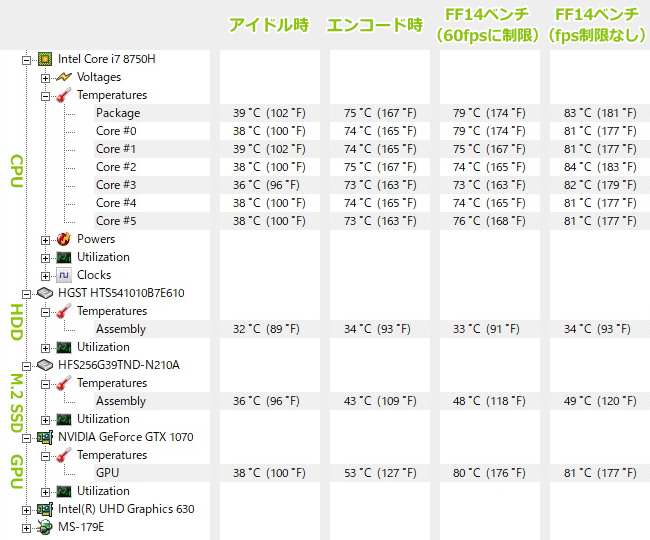Click the HGST Temperatures thermometer icon
This screenshot has width=650, height=540.
pyautogui.click(x=64, y=311)
